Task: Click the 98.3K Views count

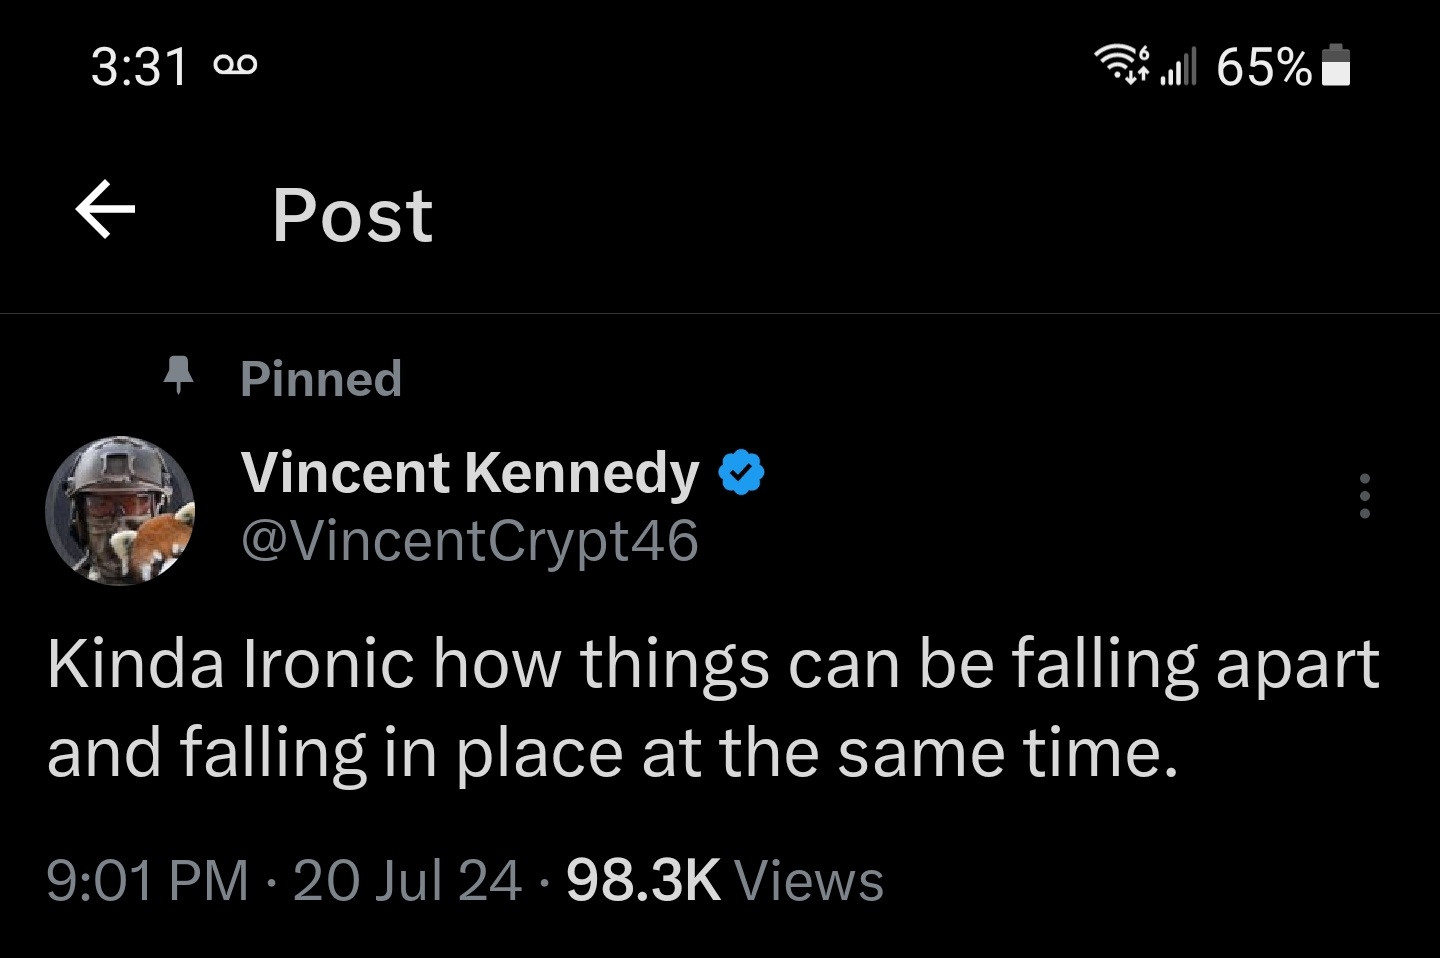Action: point(643,881)
